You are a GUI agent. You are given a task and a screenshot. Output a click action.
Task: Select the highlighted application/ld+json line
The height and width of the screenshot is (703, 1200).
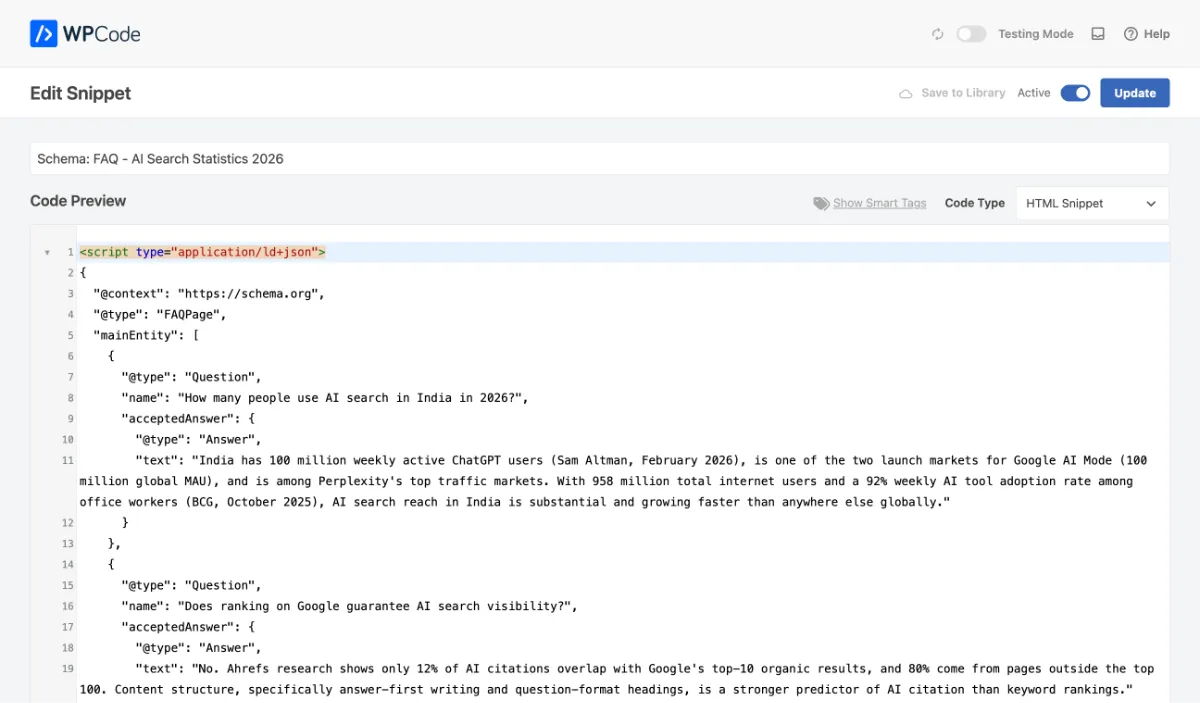(200, 252)
